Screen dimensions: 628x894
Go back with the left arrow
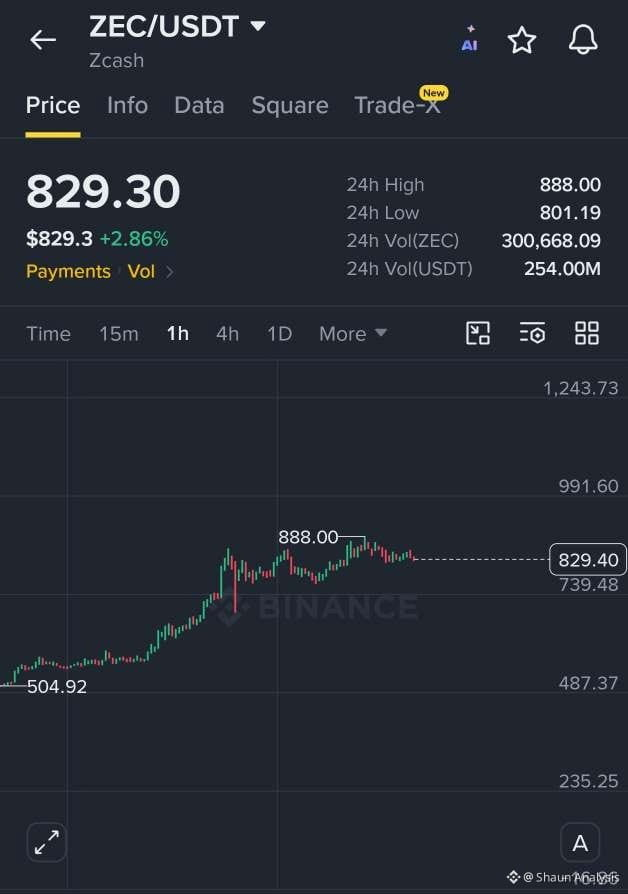click(43, 40)
